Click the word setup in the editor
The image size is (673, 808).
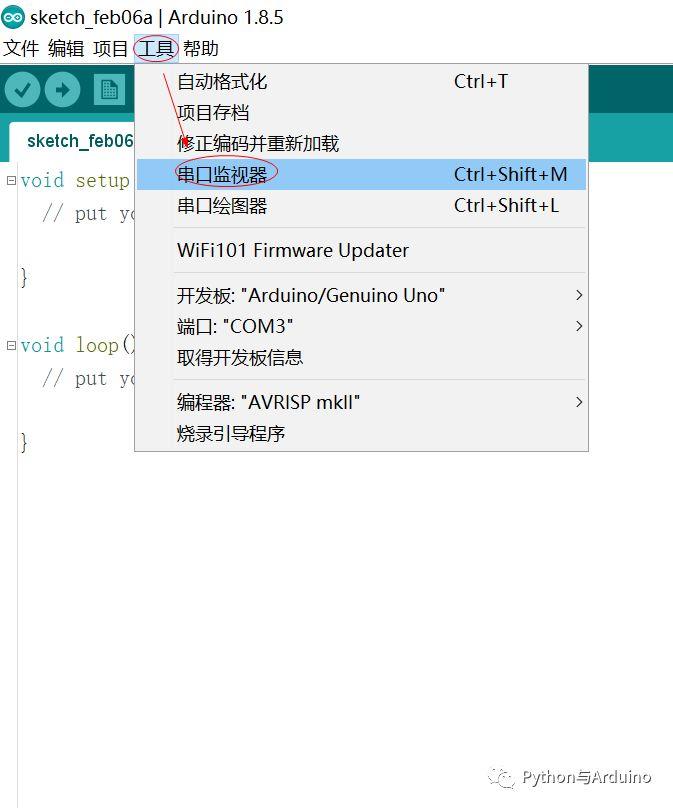pyautogui.click(x=103, y=181)
